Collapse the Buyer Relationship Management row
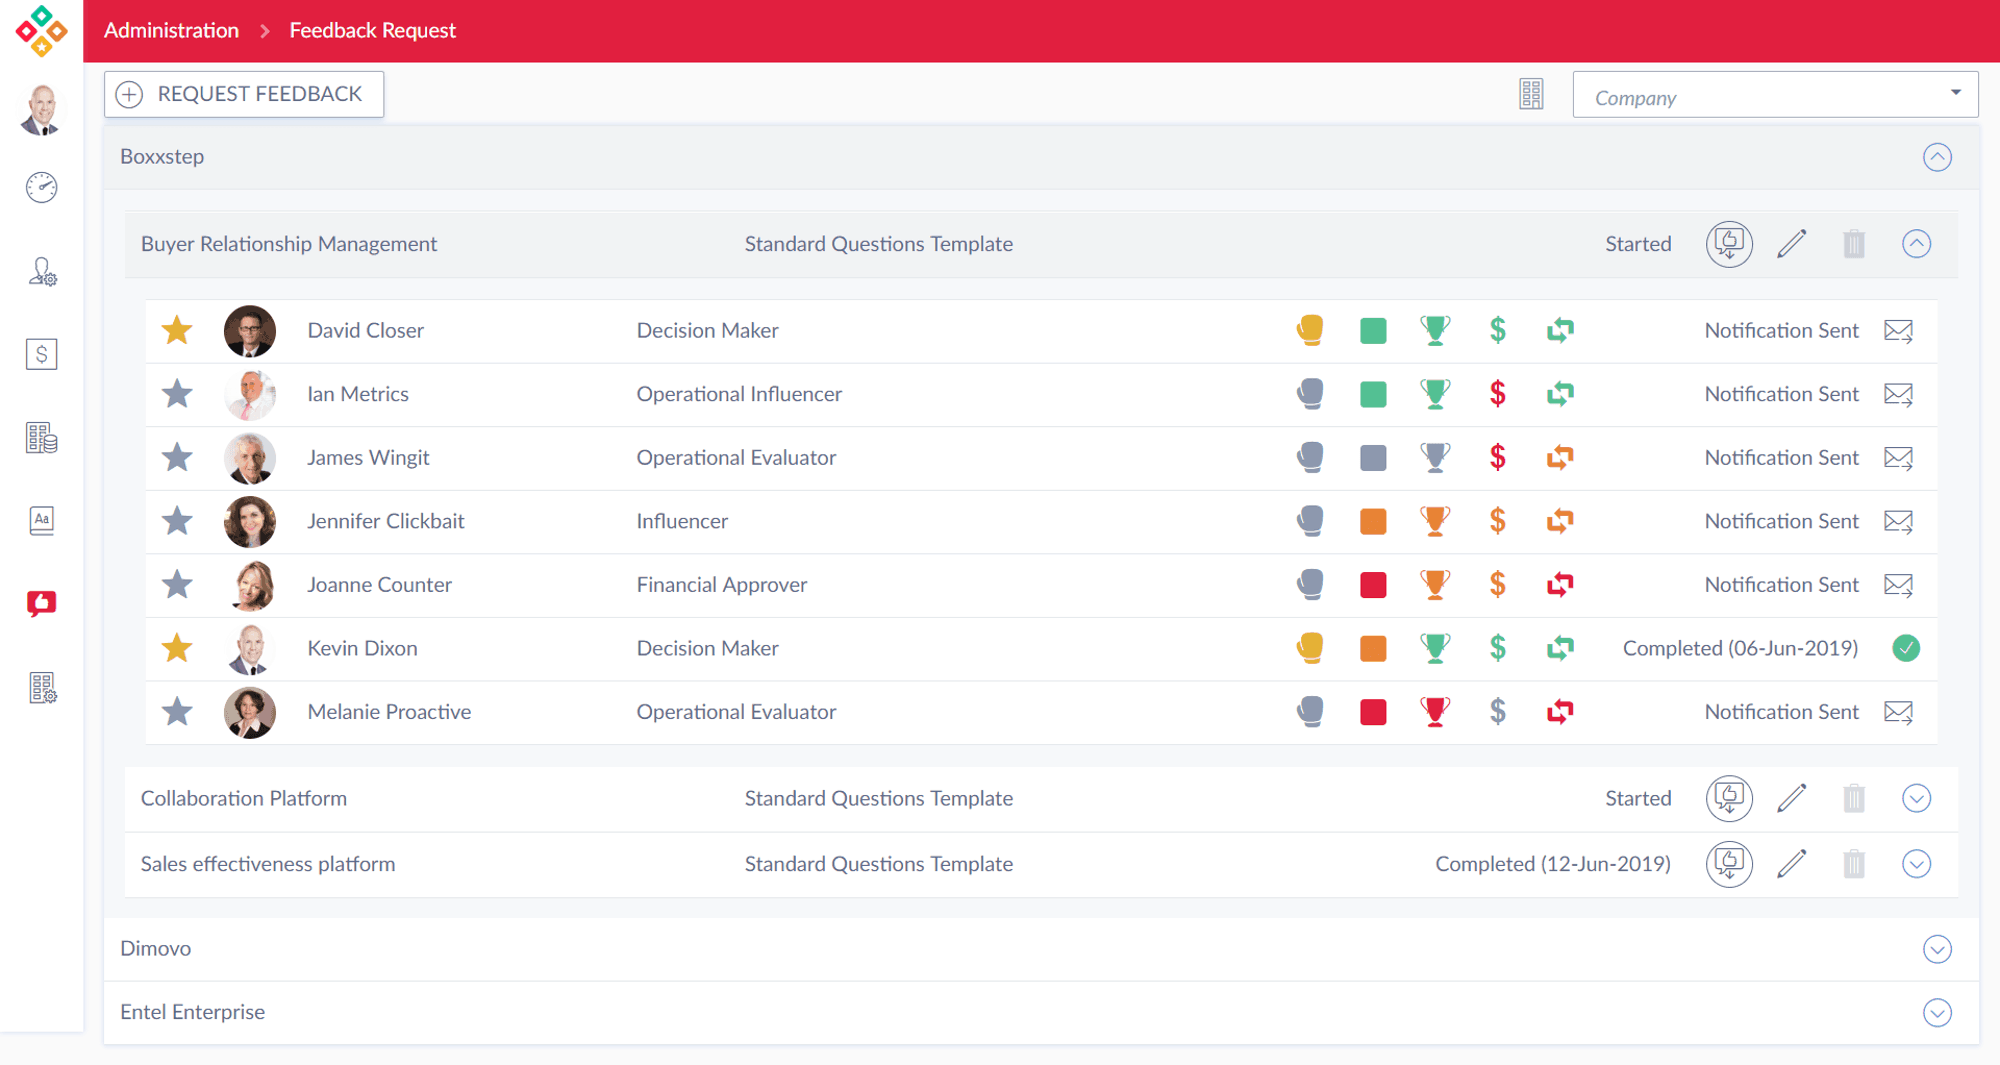2000x1065 pixels. tap(1915, 244)
